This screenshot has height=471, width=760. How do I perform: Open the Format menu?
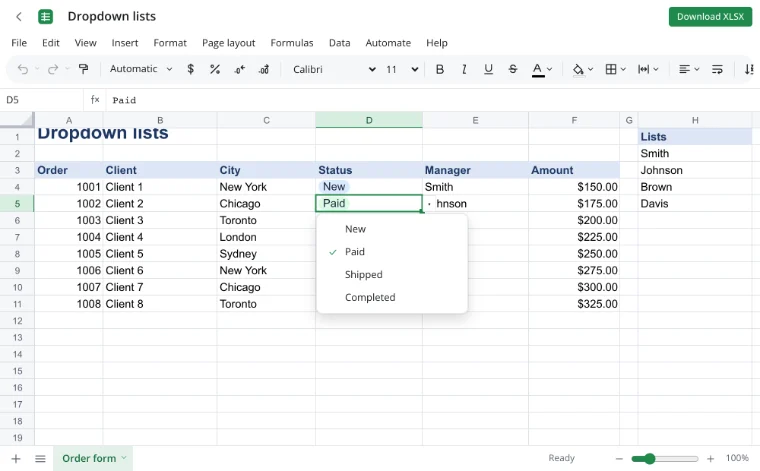click(x=170, y=43)
